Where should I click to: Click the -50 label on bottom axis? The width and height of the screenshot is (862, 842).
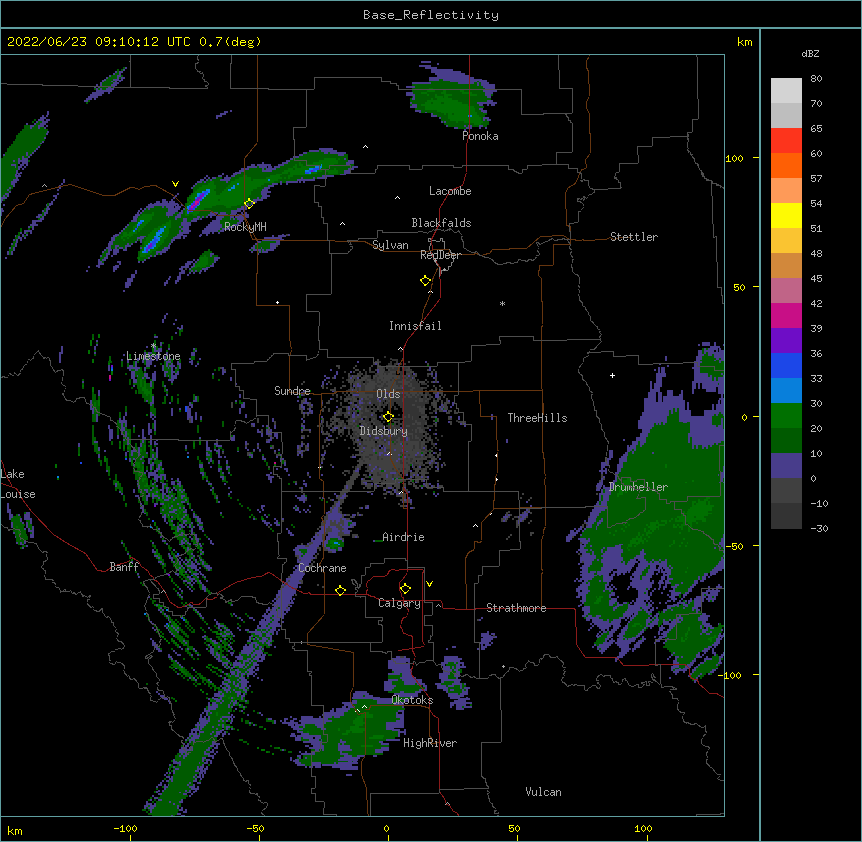click(x=255, y=828)
